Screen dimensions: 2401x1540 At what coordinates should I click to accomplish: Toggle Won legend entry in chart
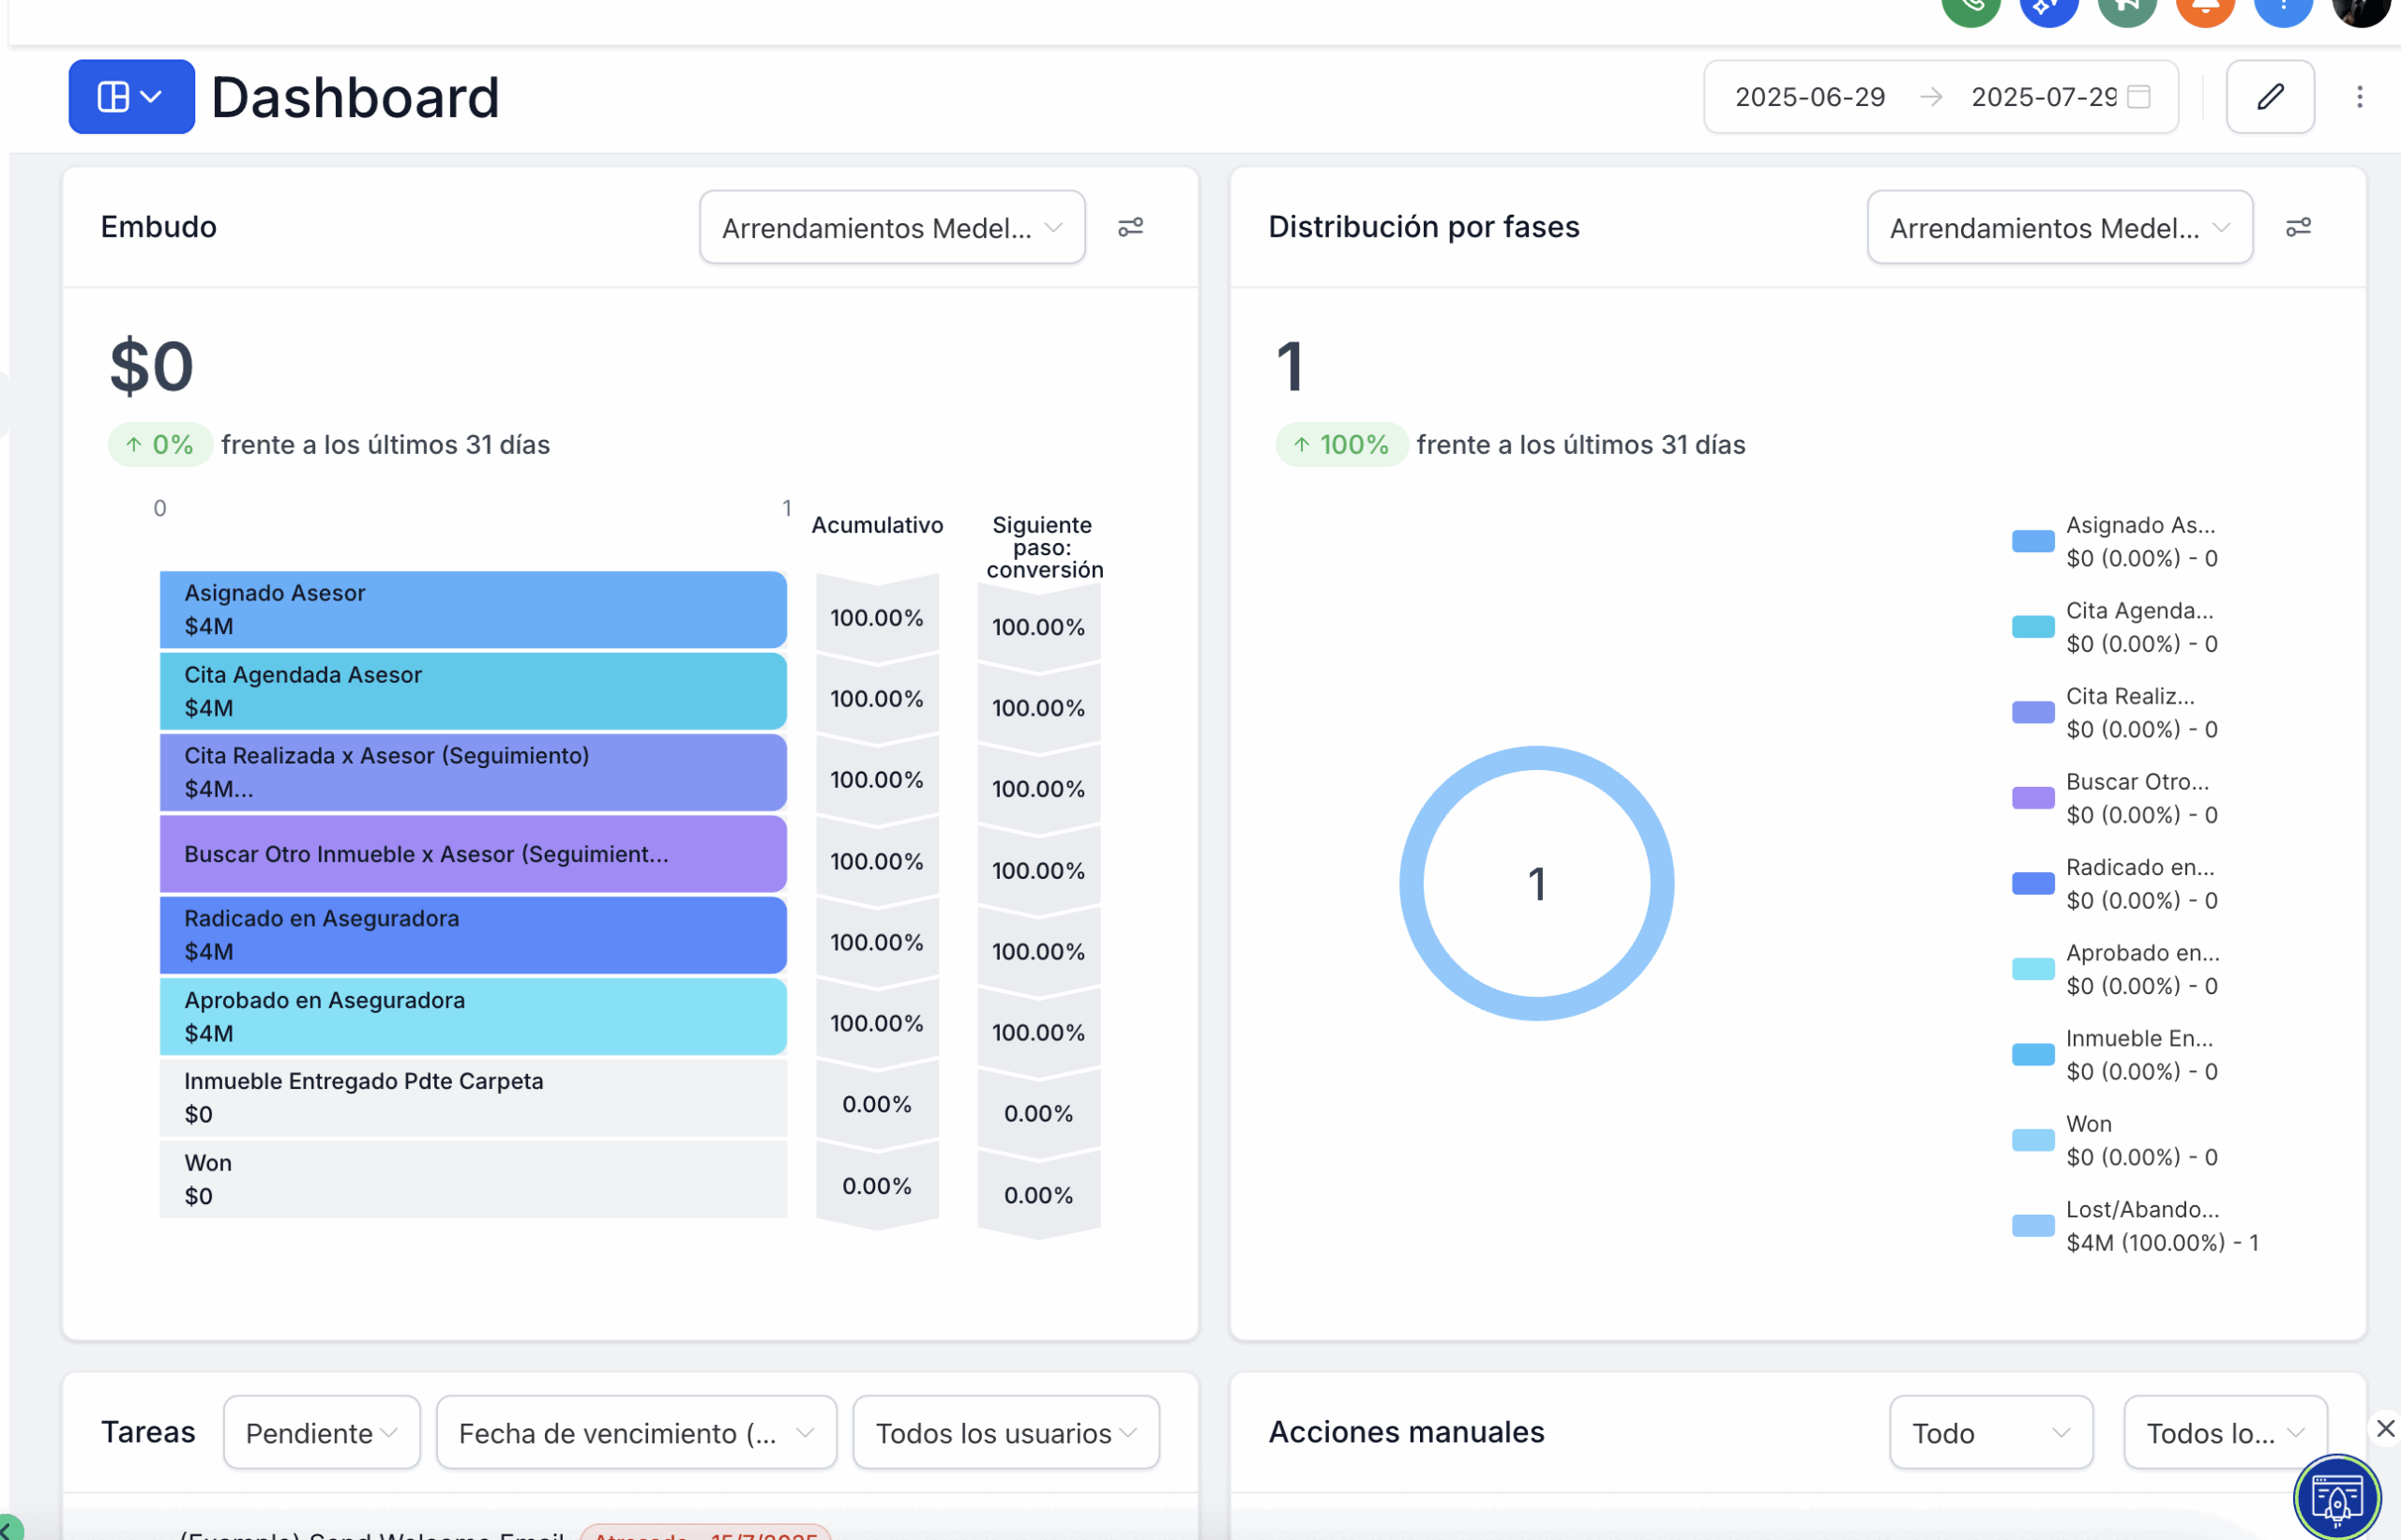click(x=2114, y=1141)
